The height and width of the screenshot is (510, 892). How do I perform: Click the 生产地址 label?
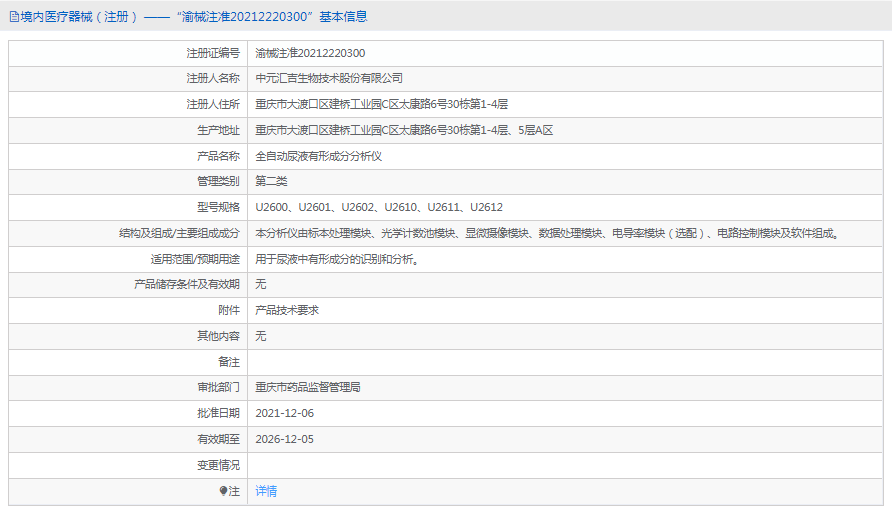point(218,131)
